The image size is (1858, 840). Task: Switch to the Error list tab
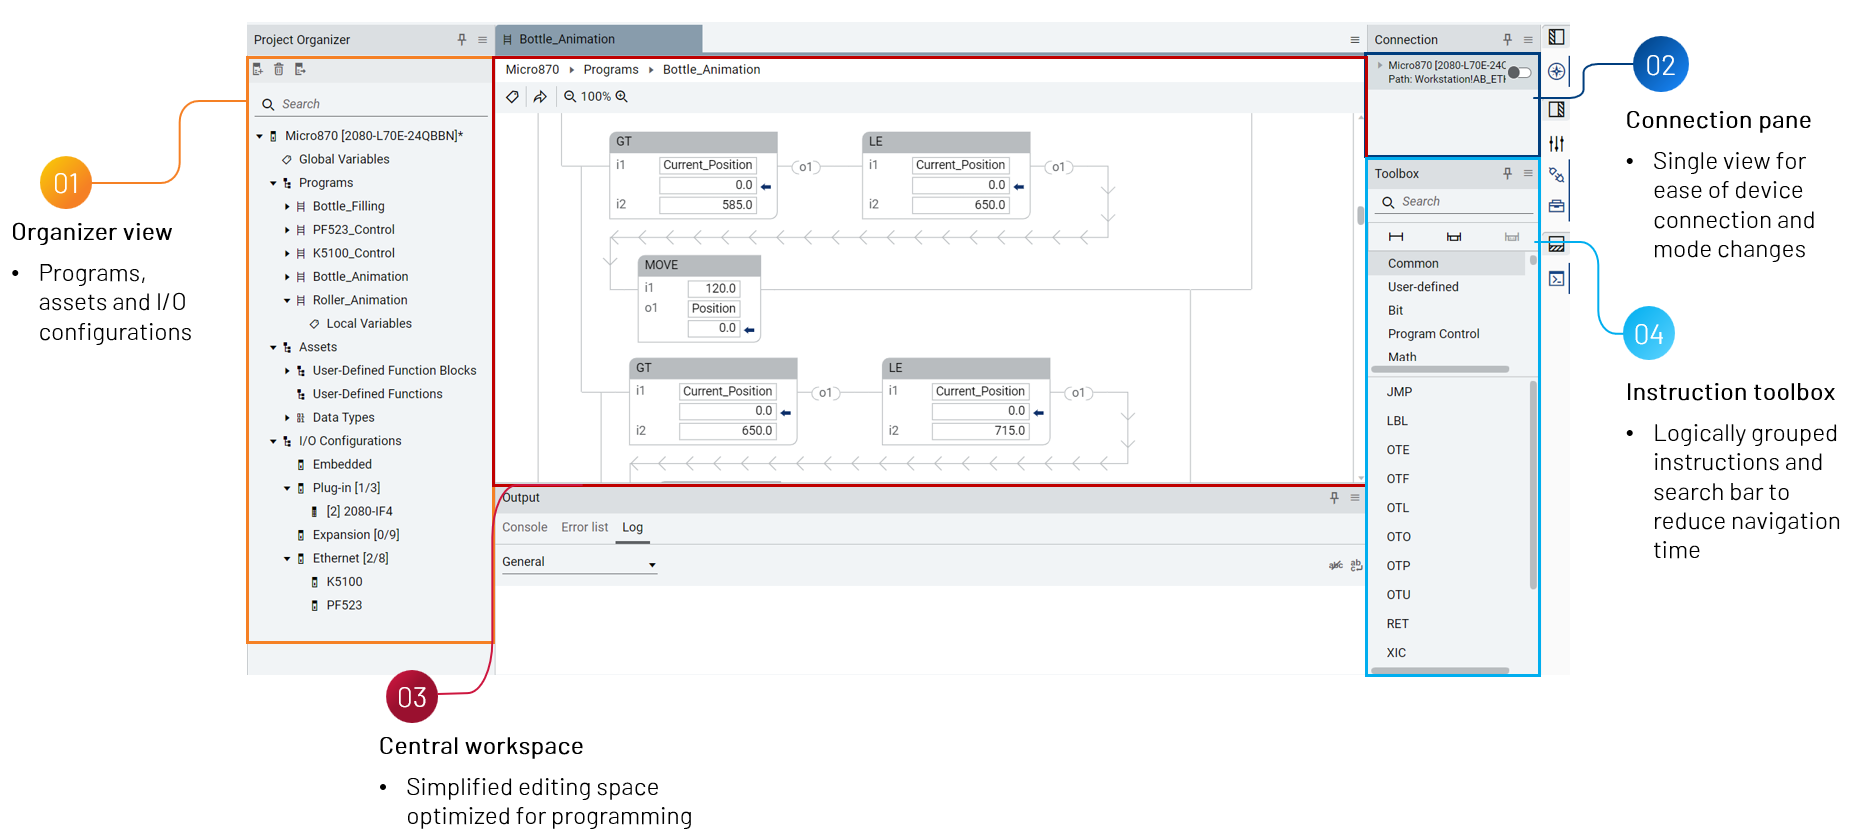584,528
